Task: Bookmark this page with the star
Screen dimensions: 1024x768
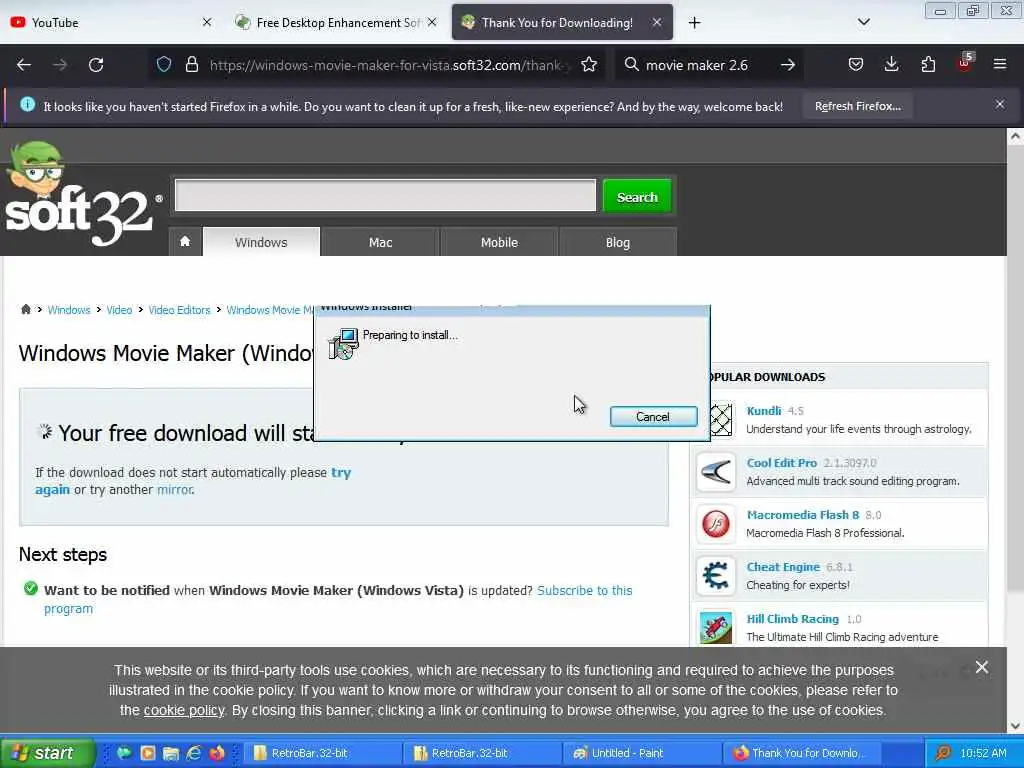Action: (x=589, y=64)
